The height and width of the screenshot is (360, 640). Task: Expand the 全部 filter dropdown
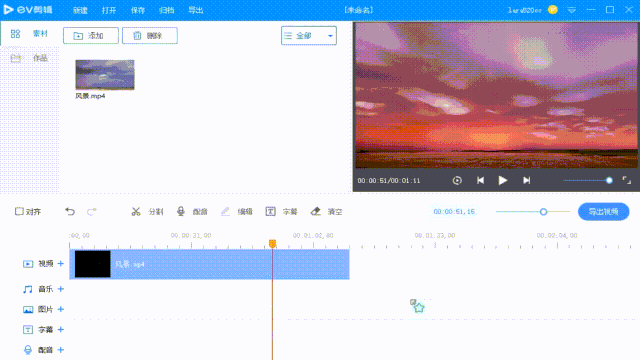tap(309, 36)
